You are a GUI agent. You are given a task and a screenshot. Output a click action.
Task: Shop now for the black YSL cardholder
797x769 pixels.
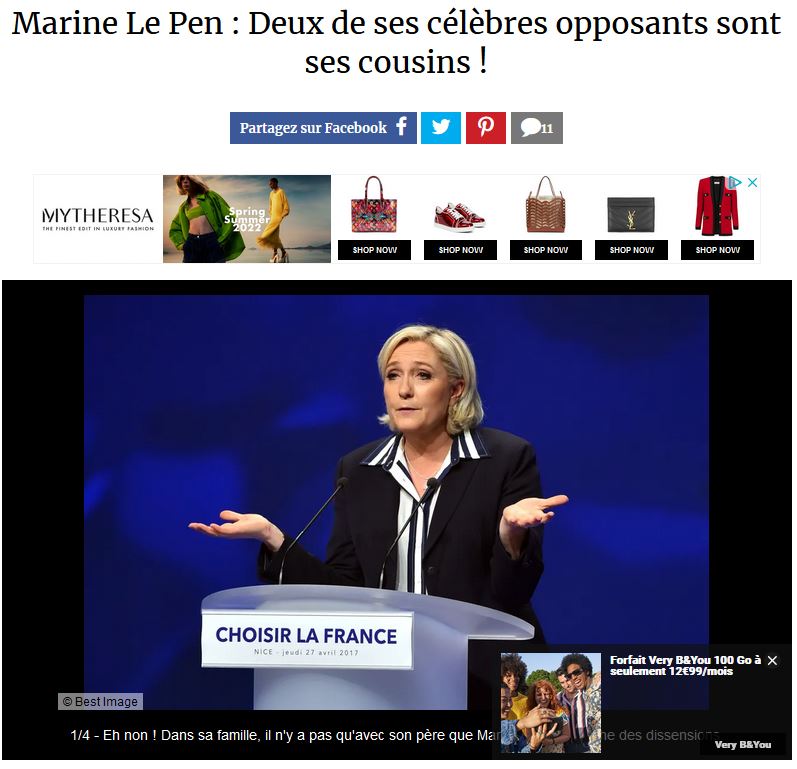631,250
